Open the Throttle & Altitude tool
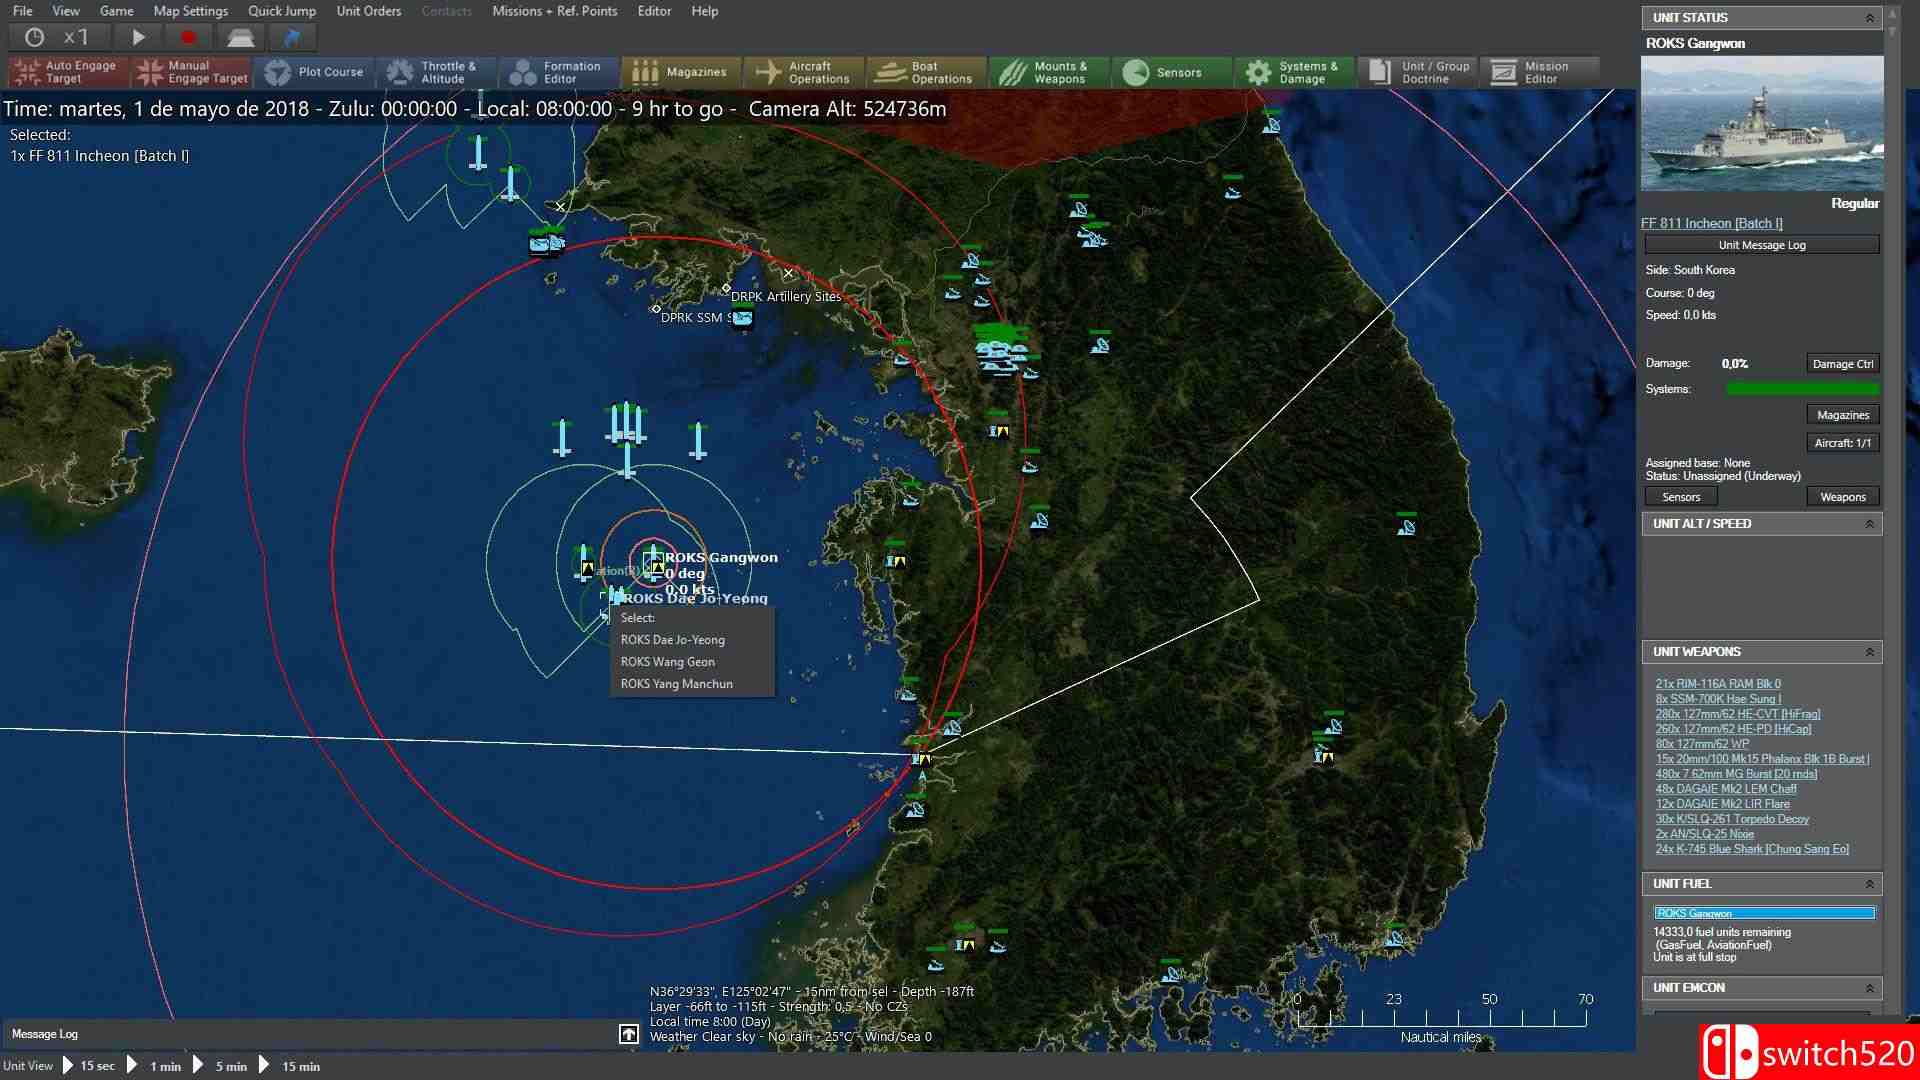This screenshot has height=1080, width=1920. 436,71
